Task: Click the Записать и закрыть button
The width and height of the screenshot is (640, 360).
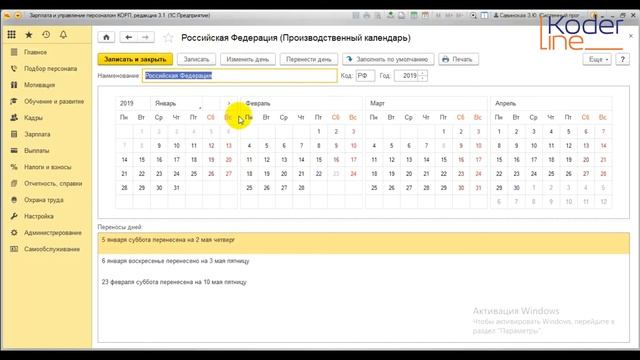Action: (135, 59)
